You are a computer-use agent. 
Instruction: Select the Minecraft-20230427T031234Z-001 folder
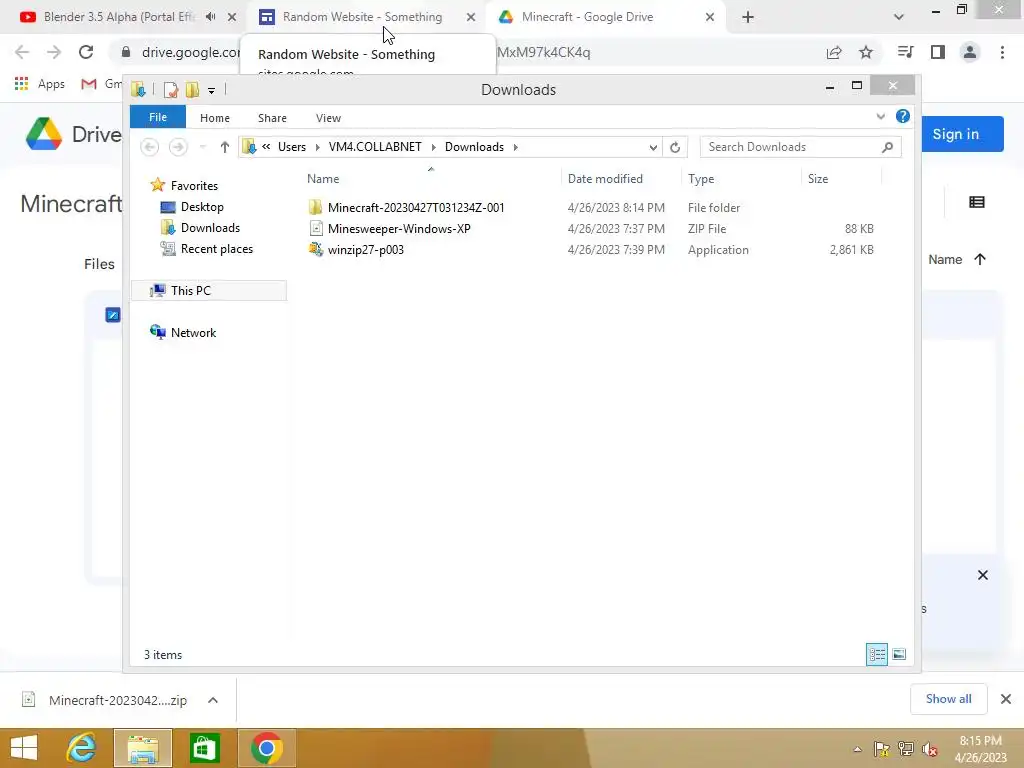[416, 208]
